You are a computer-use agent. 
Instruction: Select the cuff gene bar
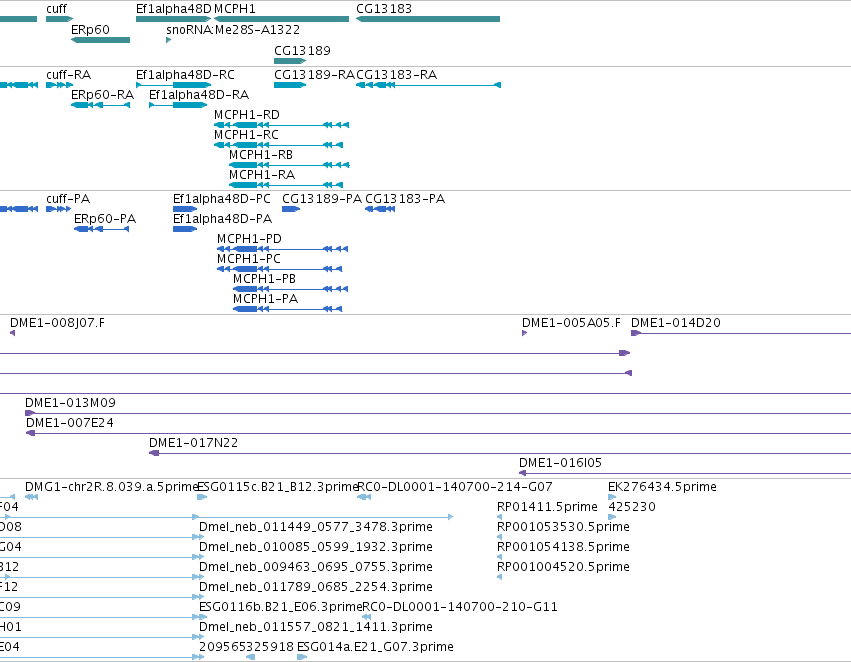click(59, 19)
